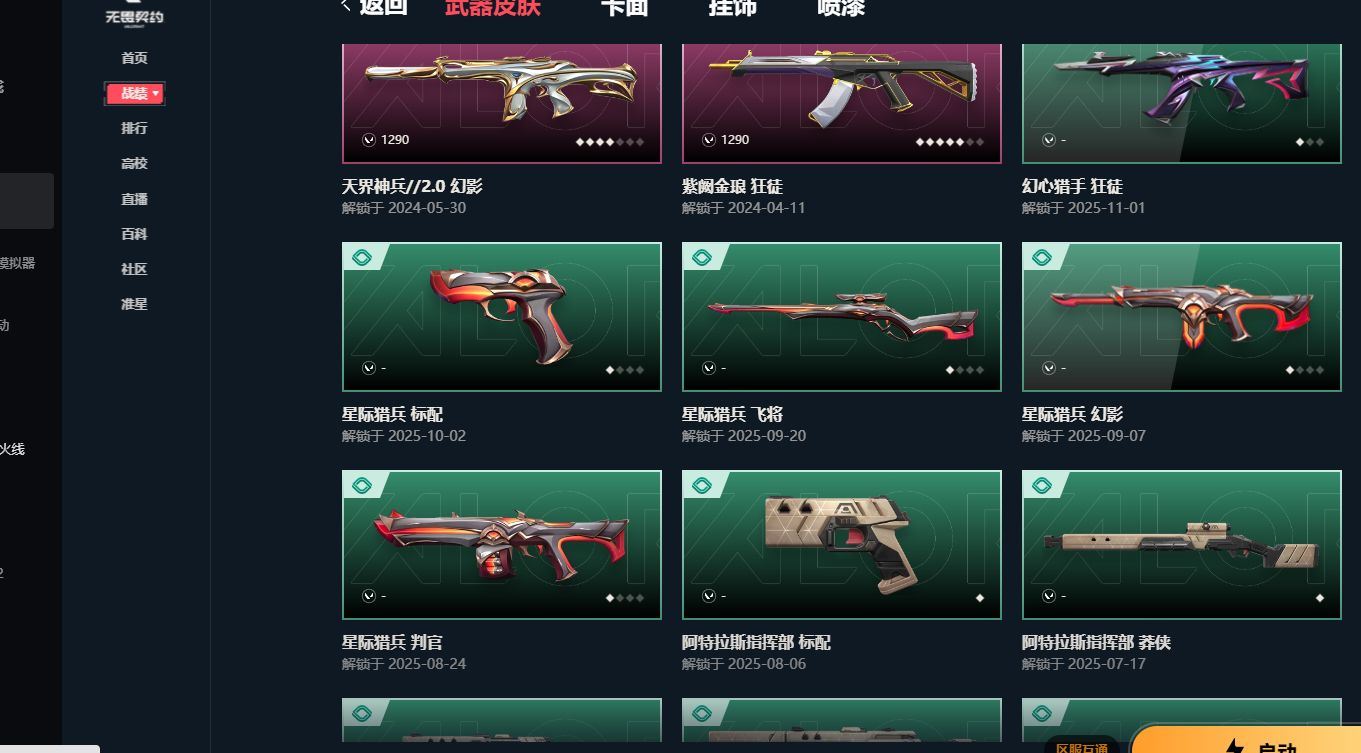
Task: Open 排行 in the side menu
Action: click(134, 128)
